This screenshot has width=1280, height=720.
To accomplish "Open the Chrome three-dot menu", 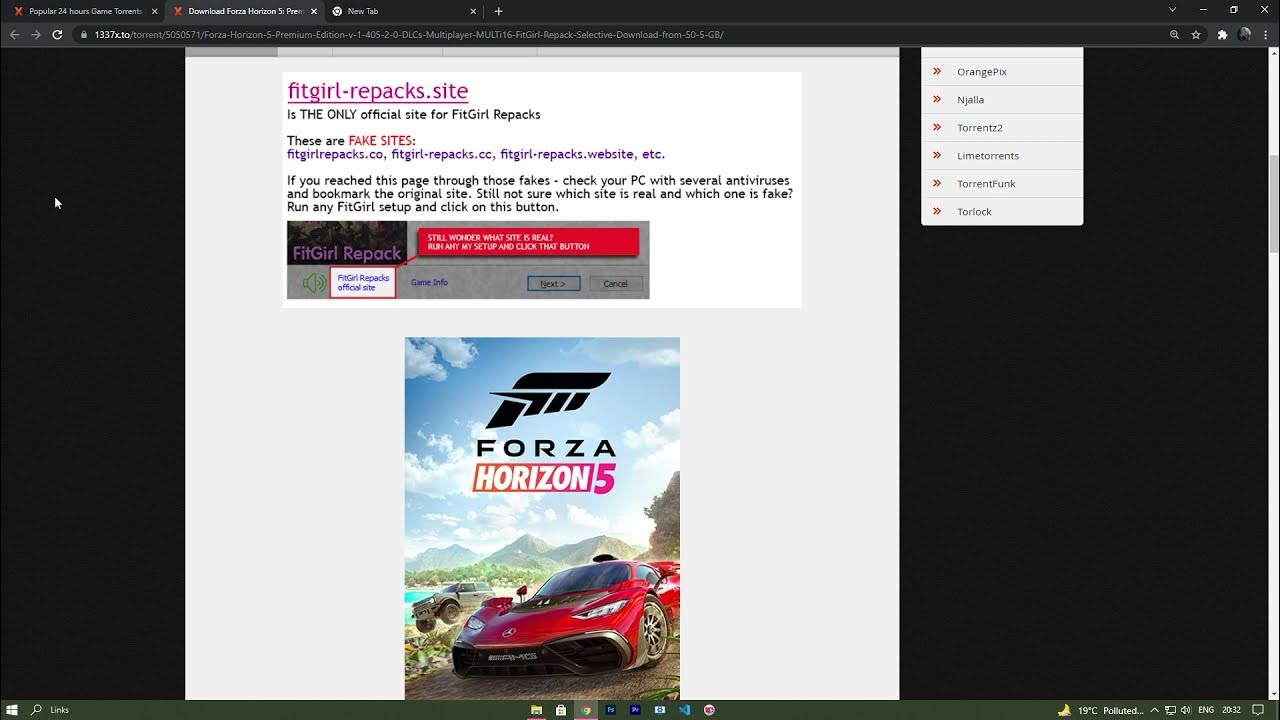I will 1265,34.
